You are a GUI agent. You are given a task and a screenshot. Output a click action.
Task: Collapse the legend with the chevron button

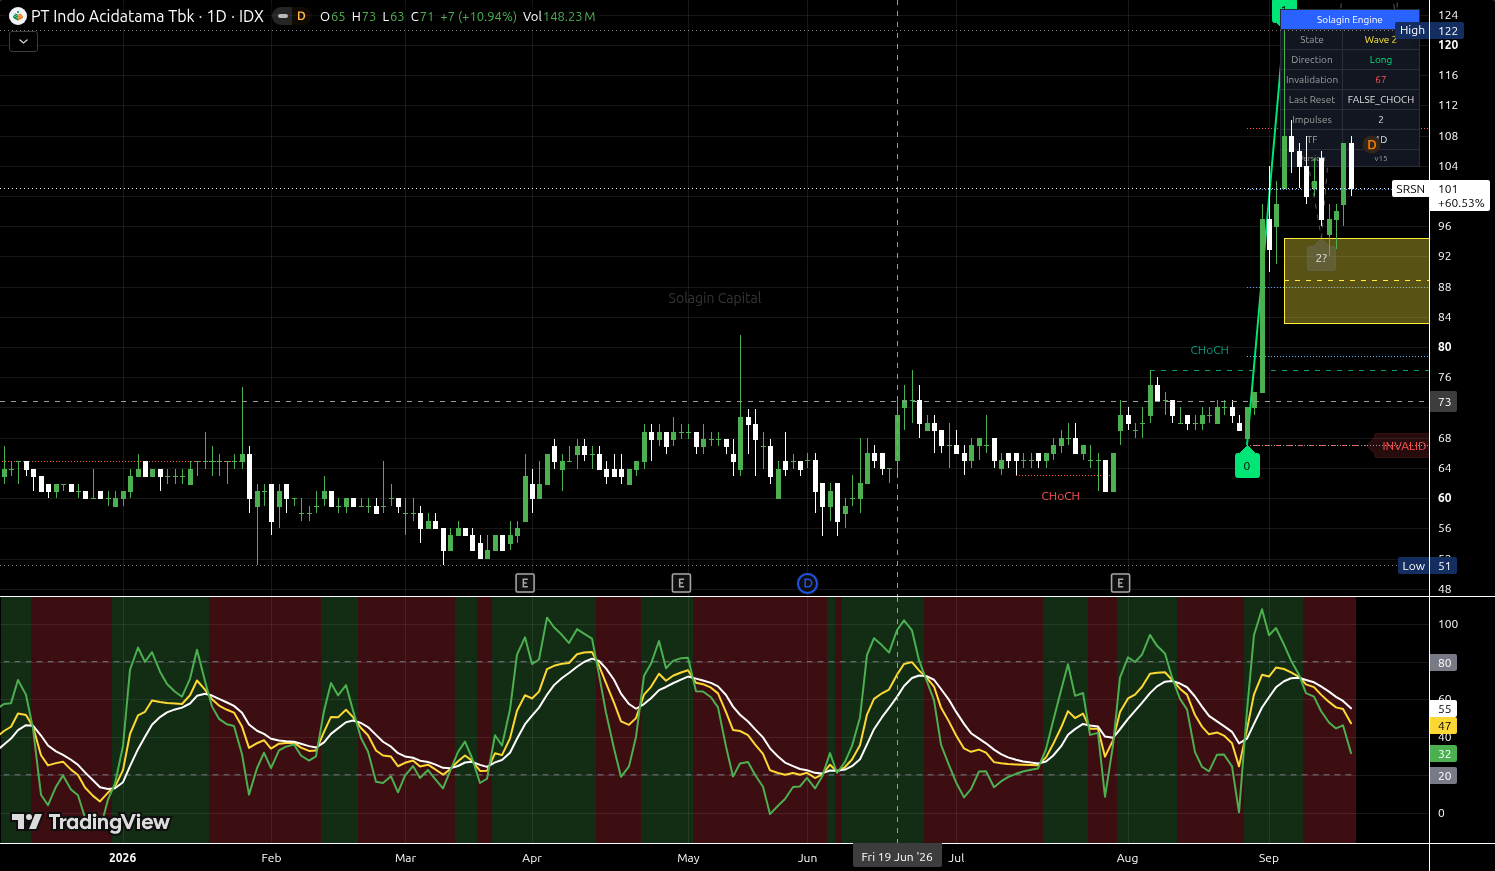point(23,41)
